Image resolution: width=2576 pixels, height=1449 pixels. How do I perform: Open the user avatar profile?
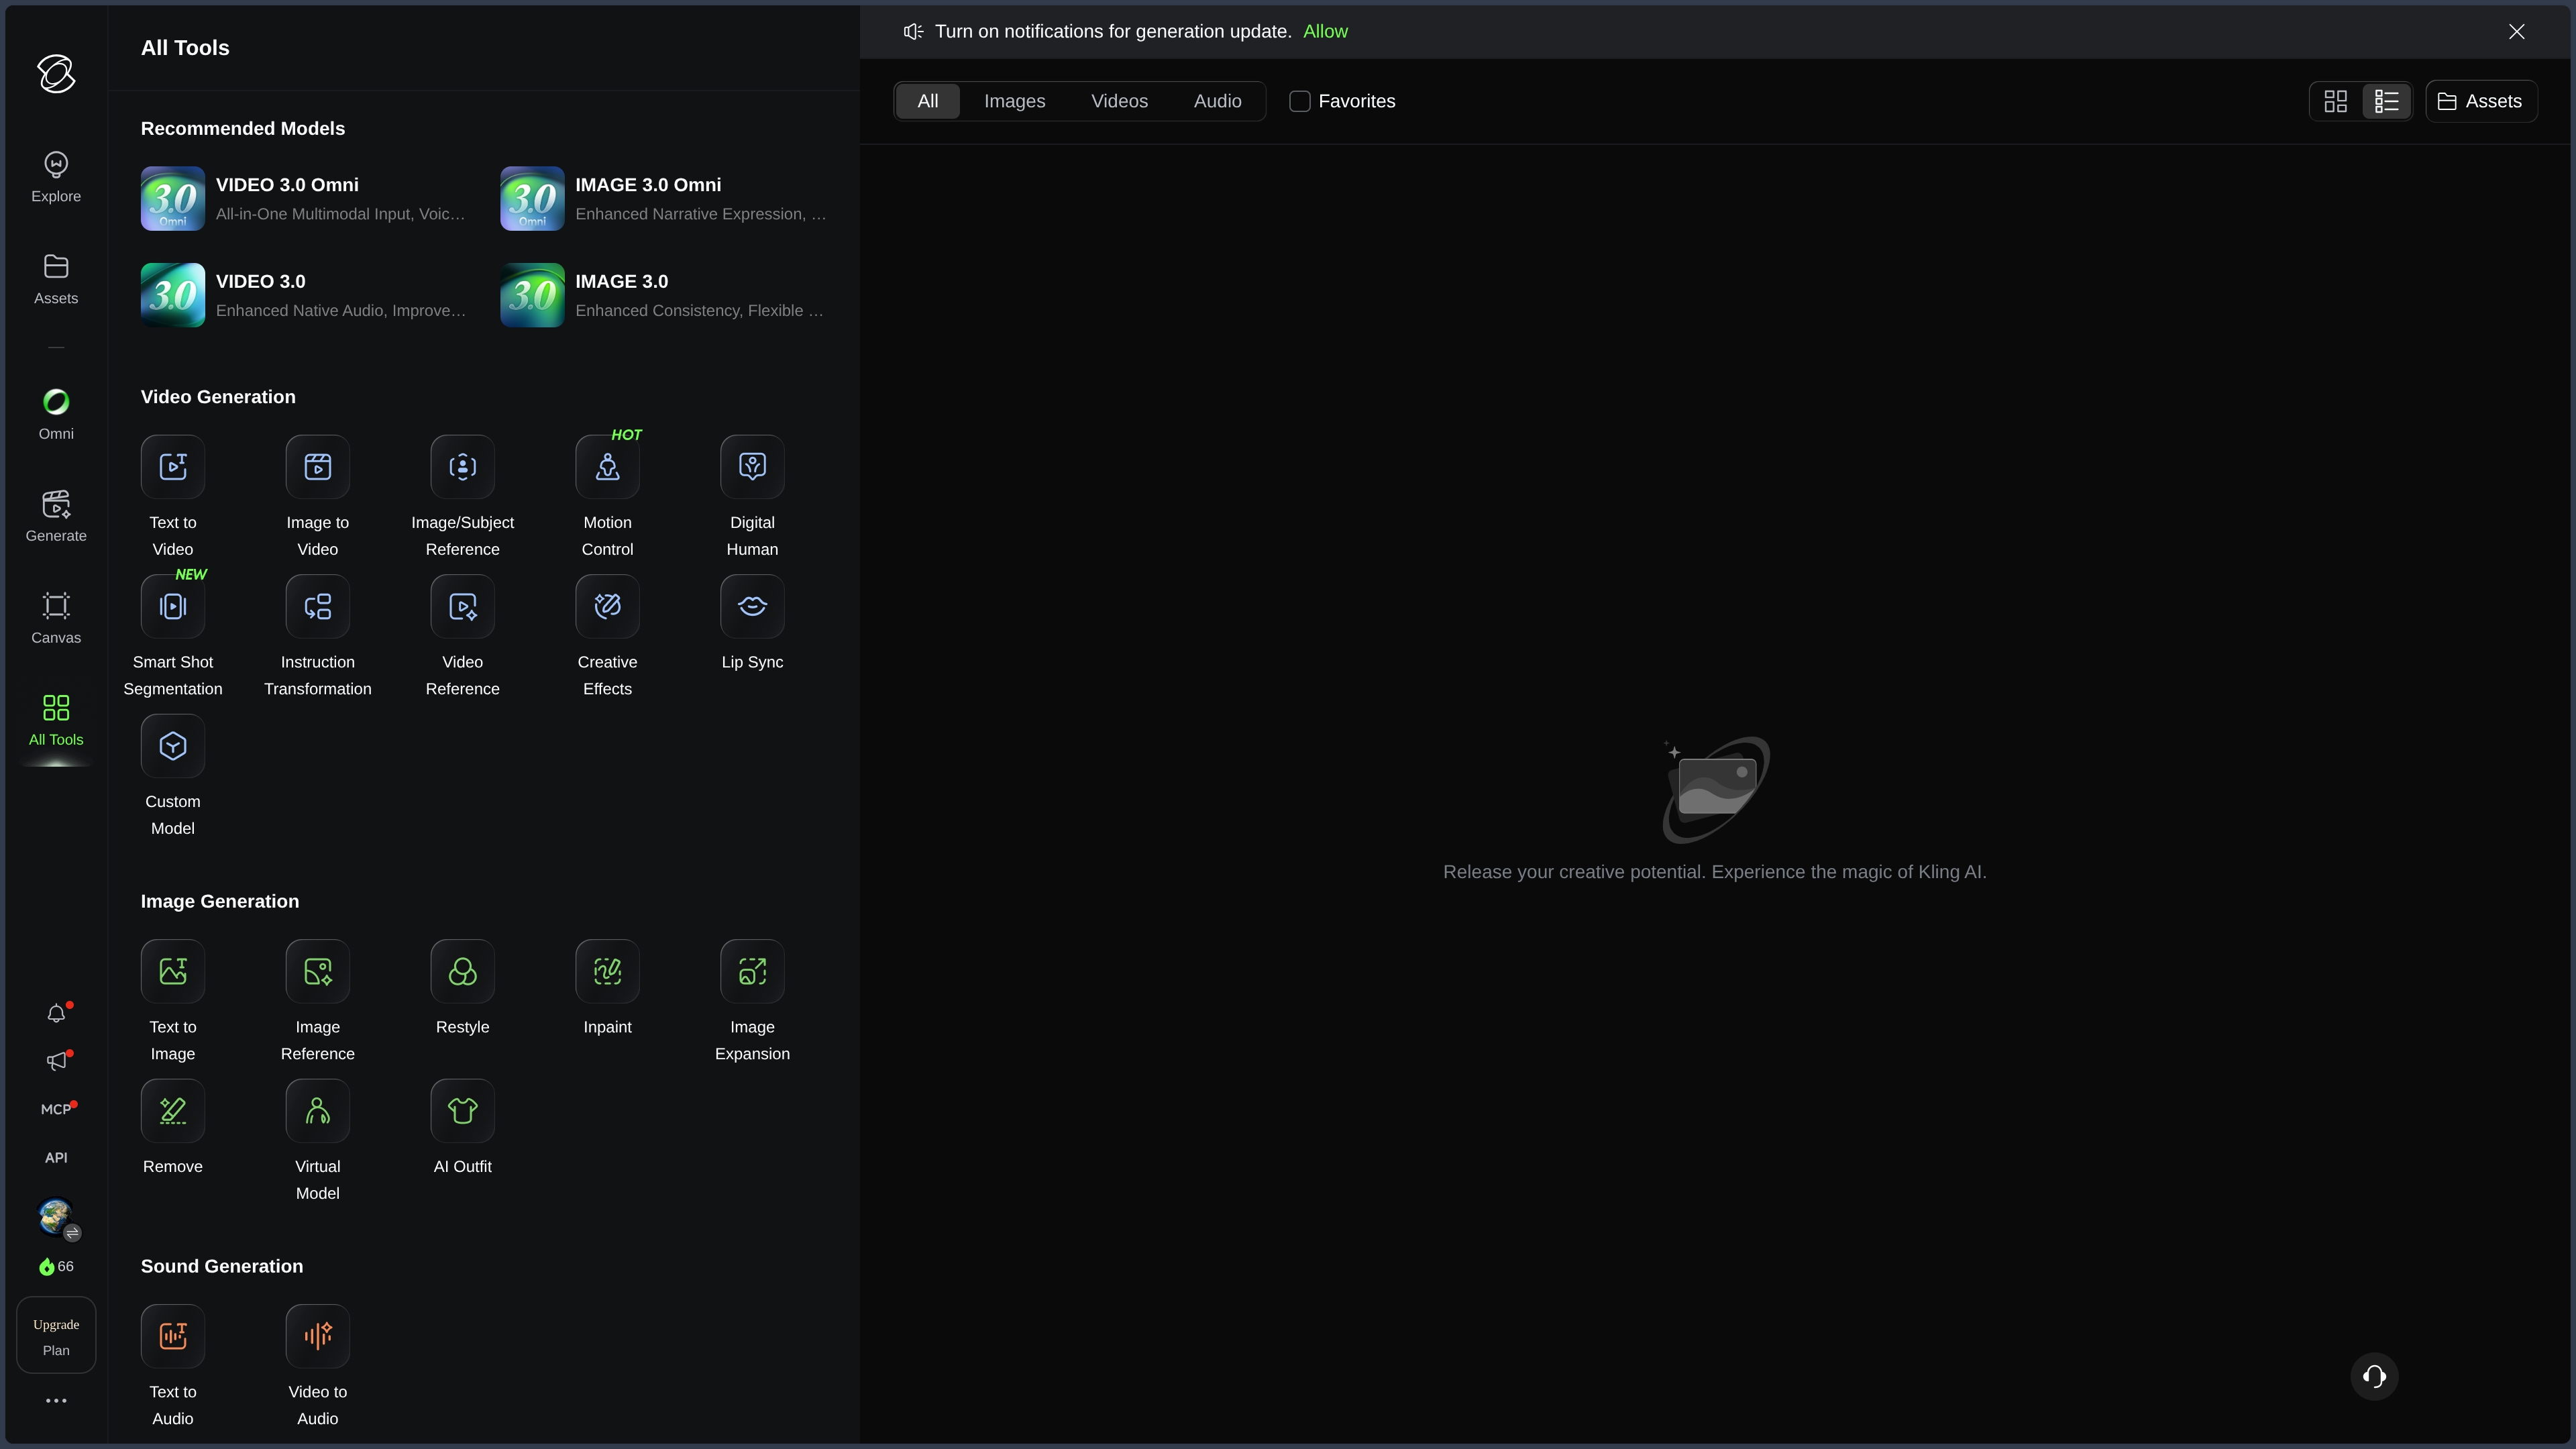point(56,1217)
